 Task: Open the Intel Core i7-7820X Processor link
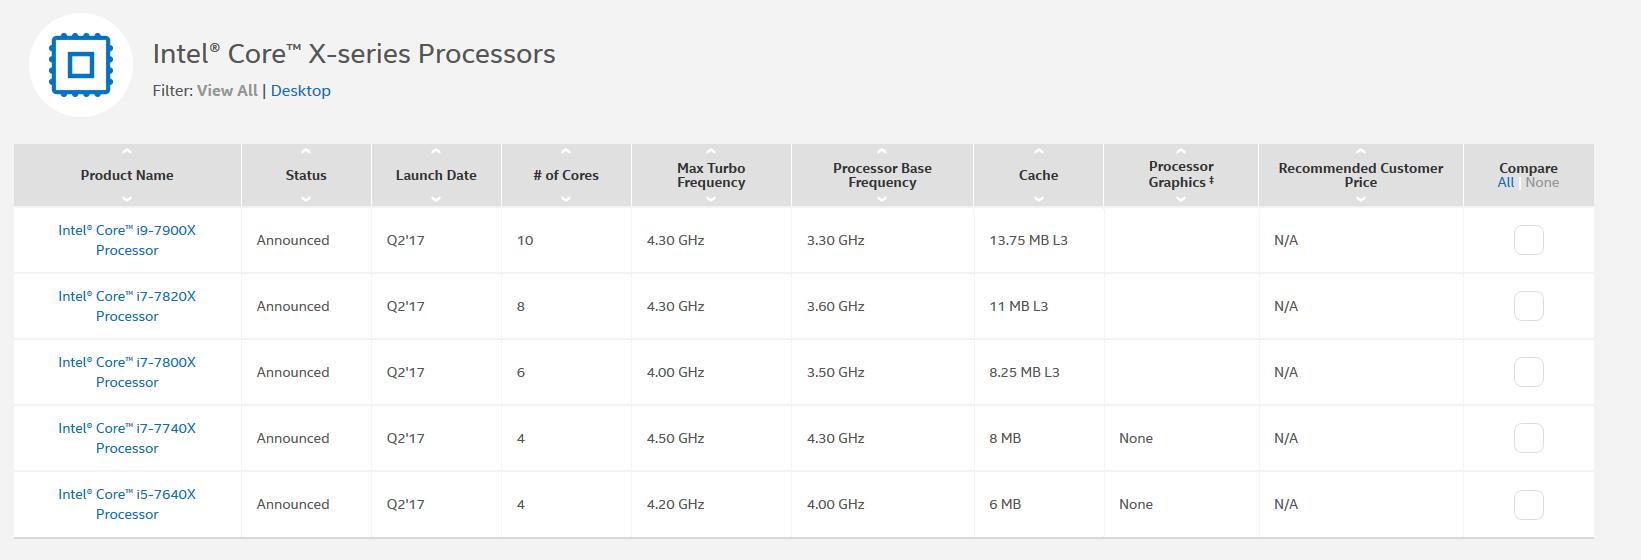click(x=127, y=306)
